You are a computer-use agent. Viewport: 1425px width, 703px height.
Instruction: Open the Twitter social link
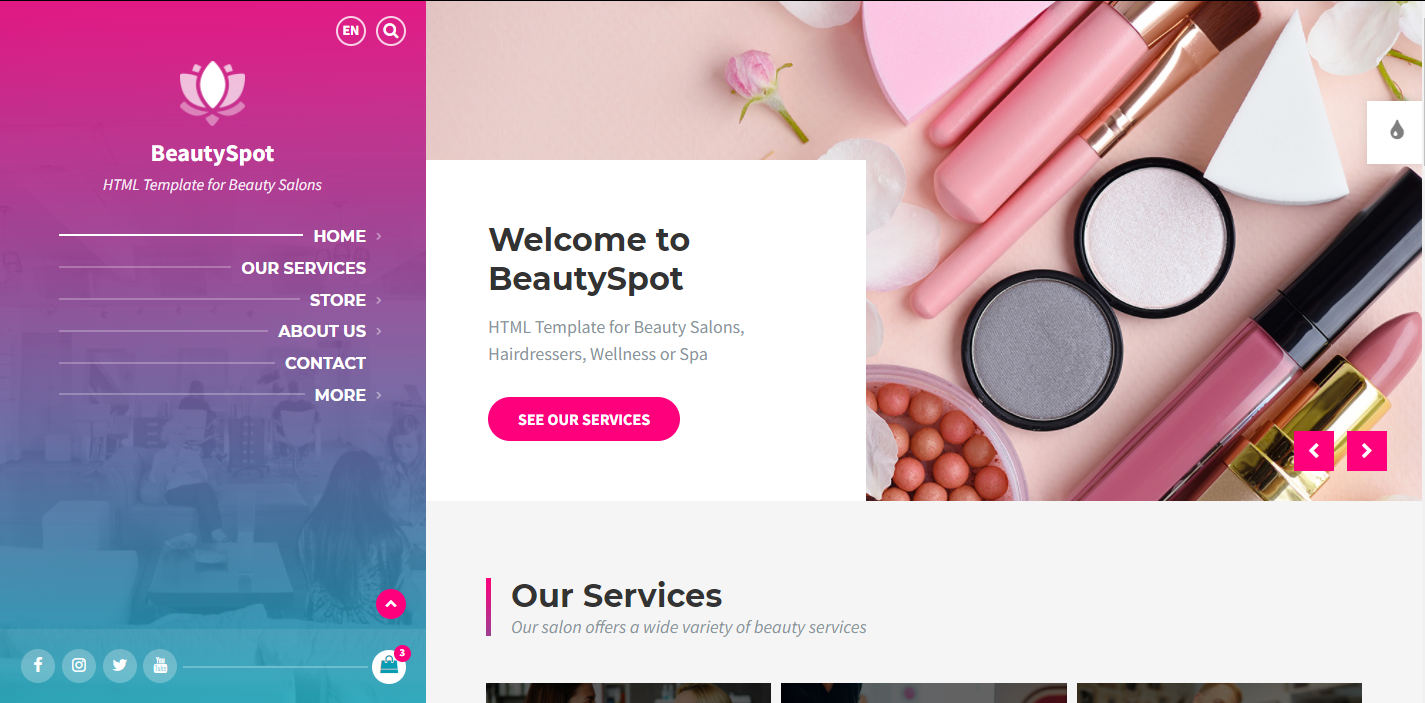(x=120, y=665)
